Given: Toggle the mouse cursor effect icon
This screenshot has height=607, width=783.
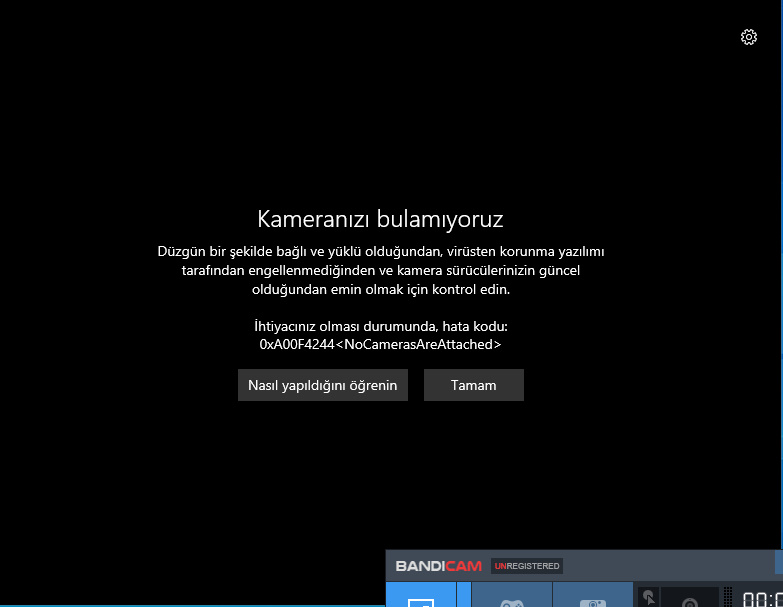Looking at the screenshot, I should [x=649, y=598].
